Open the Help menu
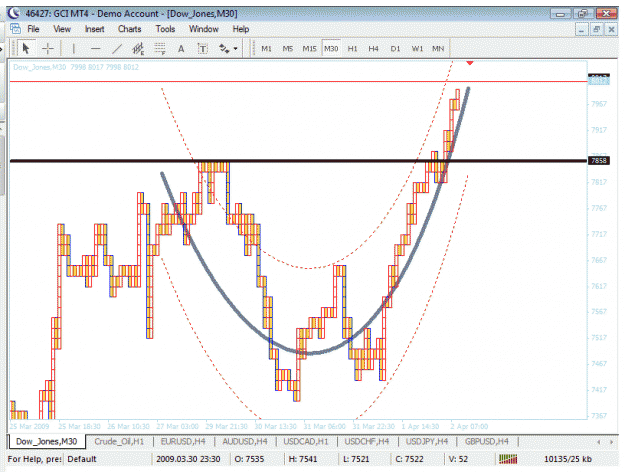The width and height of the screenshot is (625, 472). (241, 29)
